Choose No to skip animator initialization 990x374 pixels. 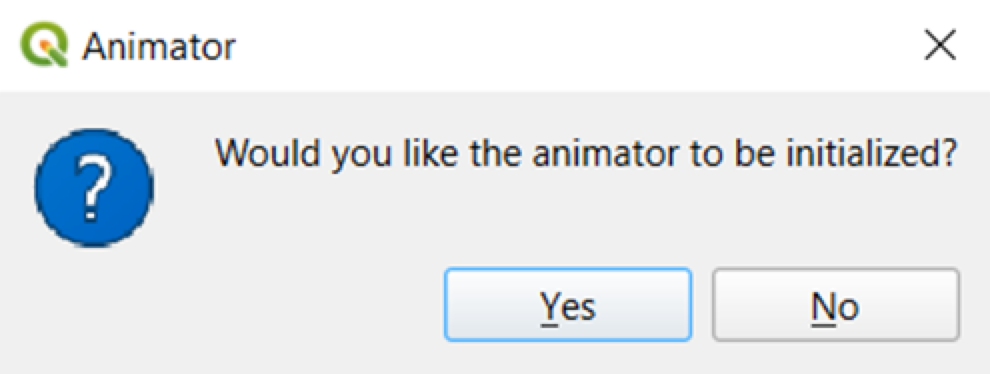(836, 305)
